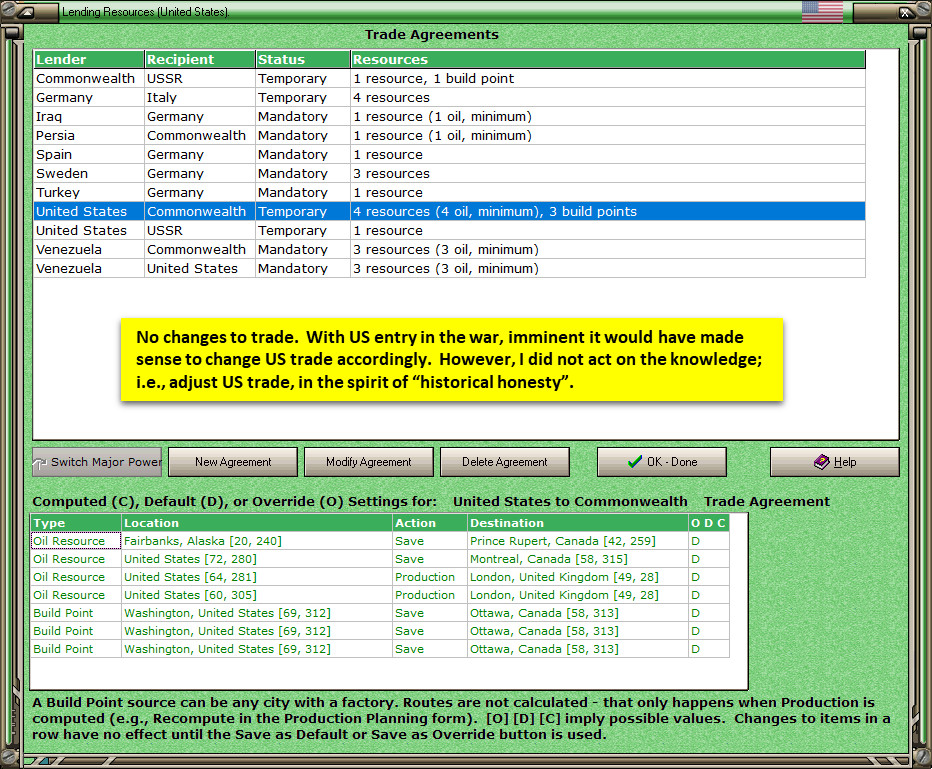Click the Switch Major Power button
This screenshot has width=932, height=769.
click(x=97, y=462)
